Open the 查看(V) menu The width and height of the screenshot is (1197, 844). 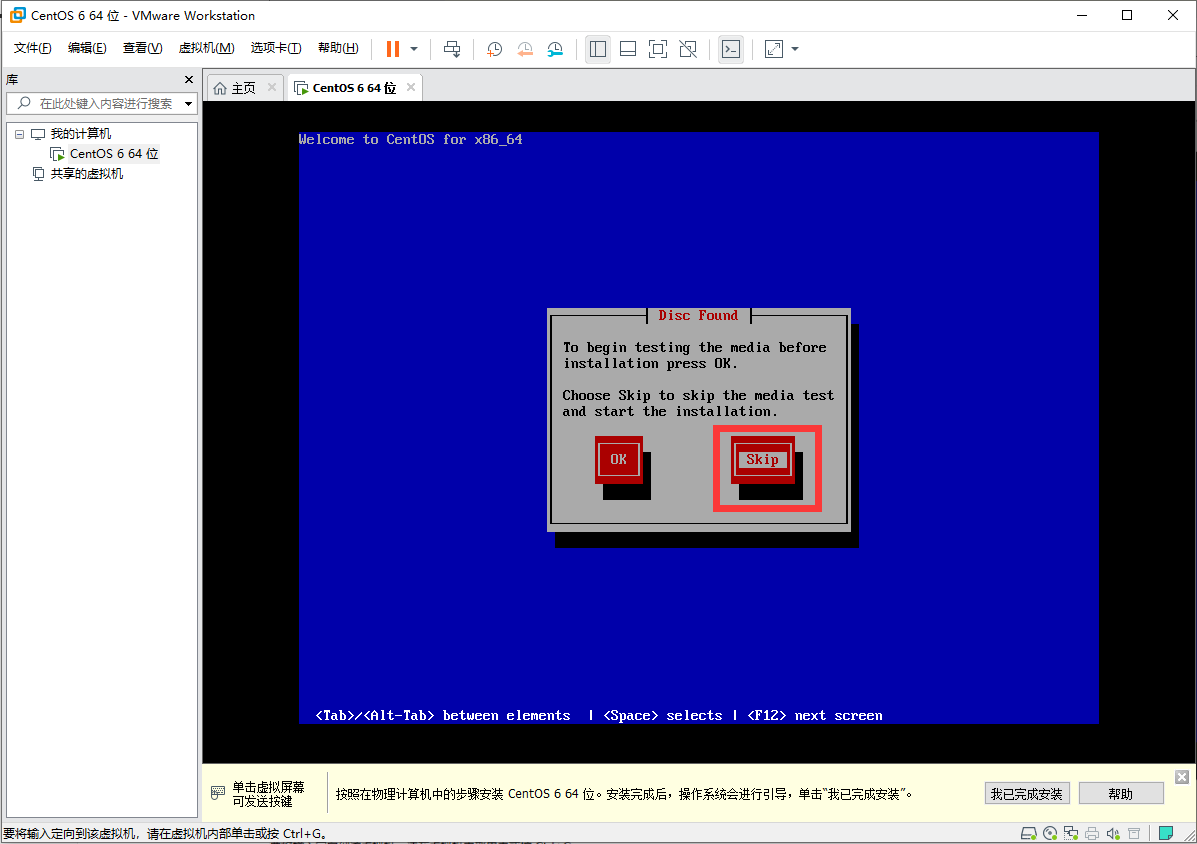tap(142, 48)
